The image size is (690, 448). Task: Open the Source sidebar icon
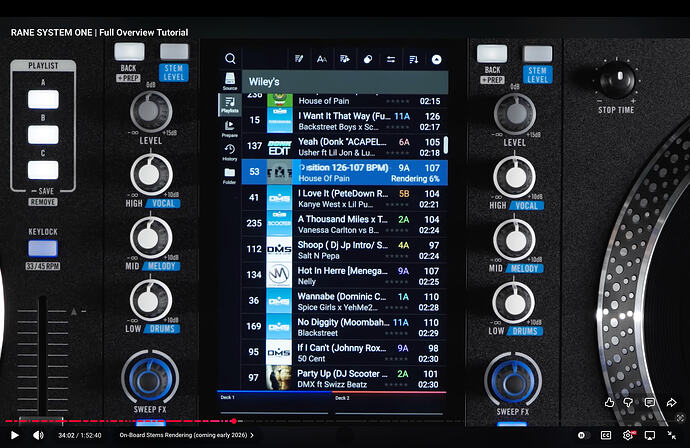tap(230, 81)
